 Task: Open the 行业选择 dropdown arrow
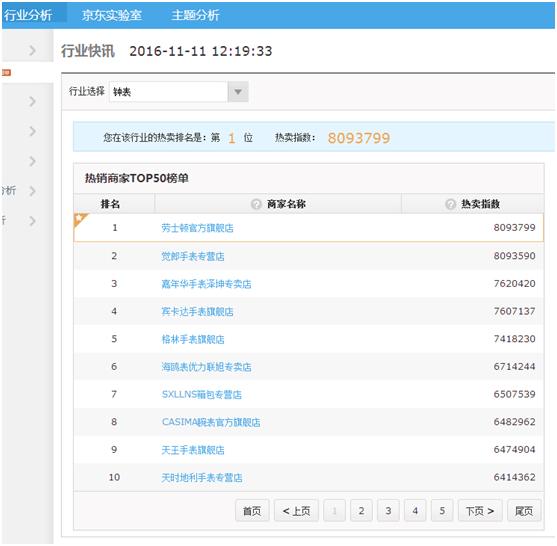238,92
